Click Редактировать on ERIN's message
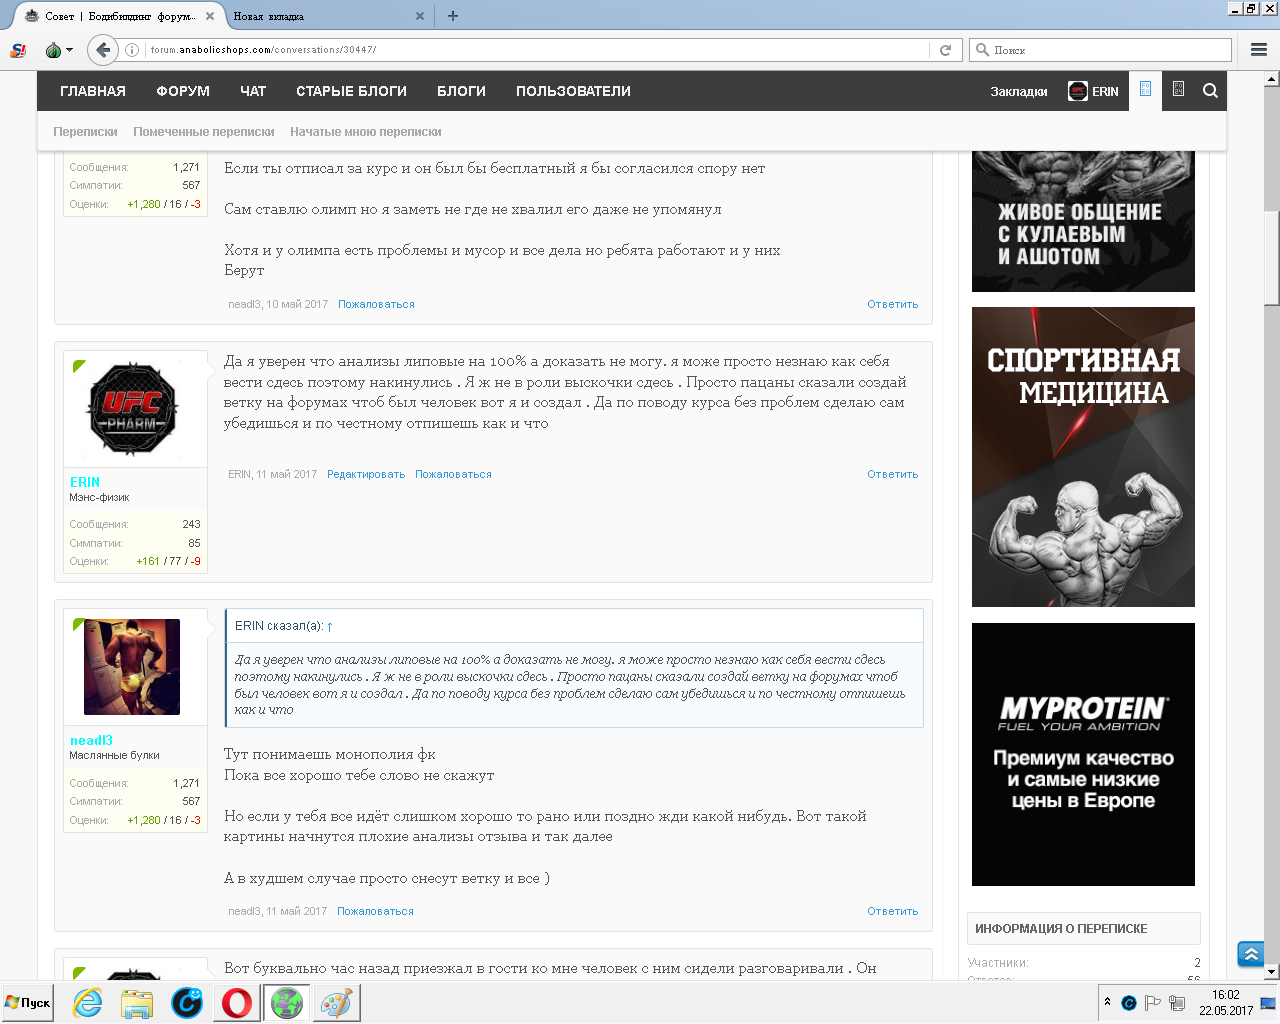 (x=366, y=474)
